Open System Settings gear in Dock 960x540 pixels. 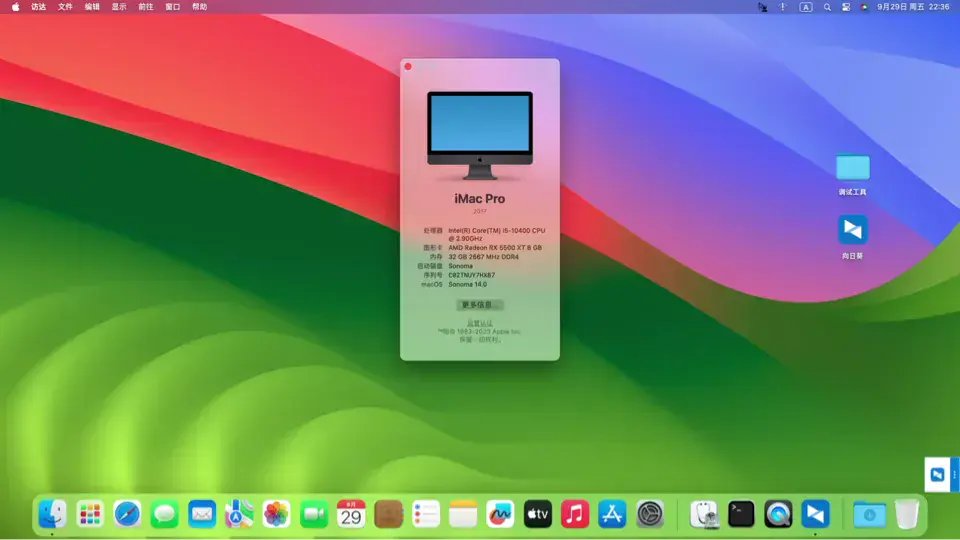pyautogui.click(x=650, y=514)
